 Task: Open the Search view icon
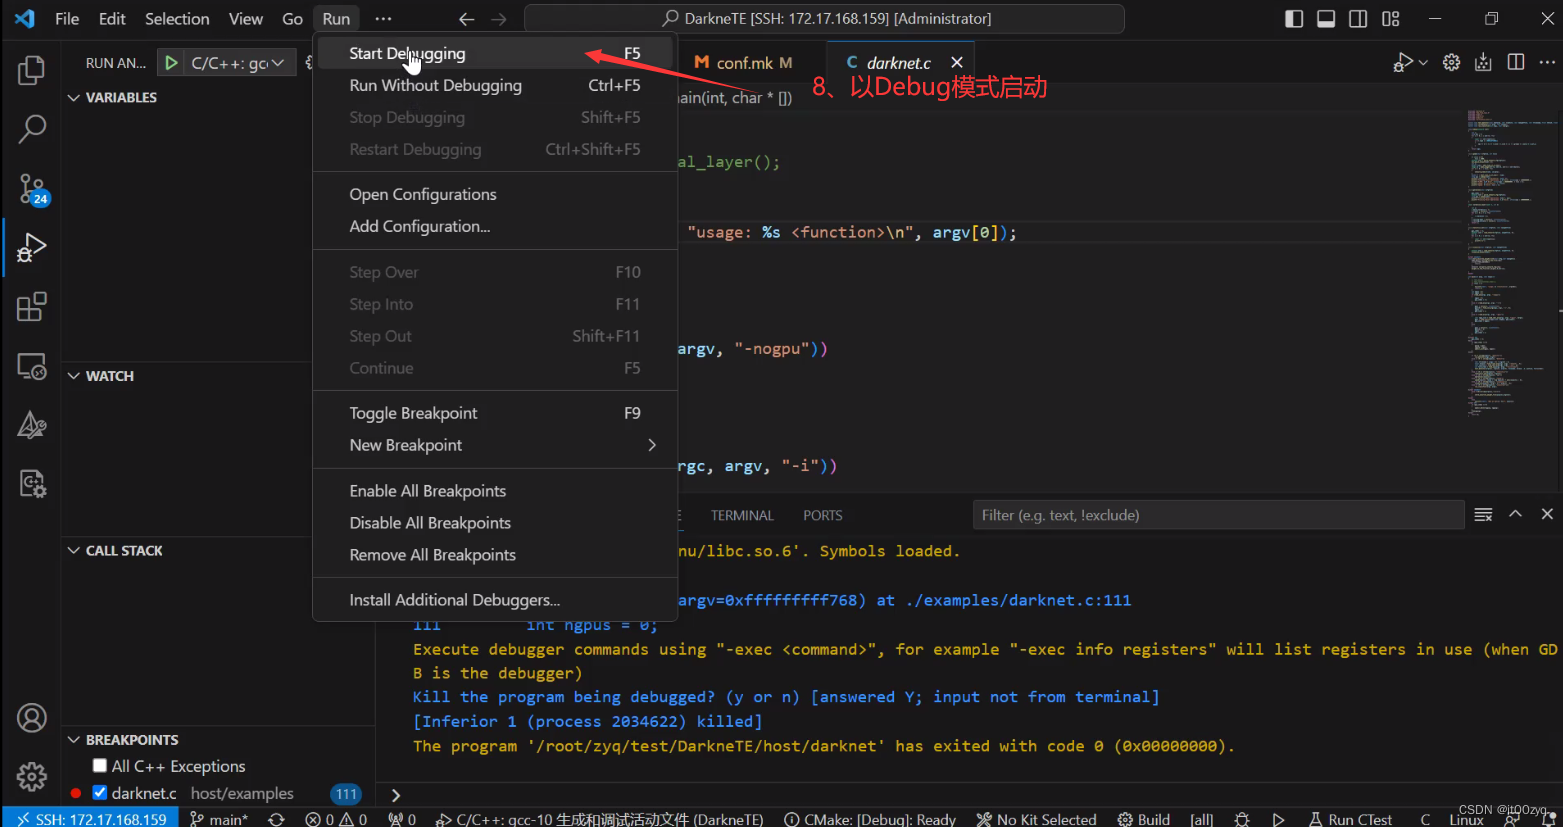(32, 129)
